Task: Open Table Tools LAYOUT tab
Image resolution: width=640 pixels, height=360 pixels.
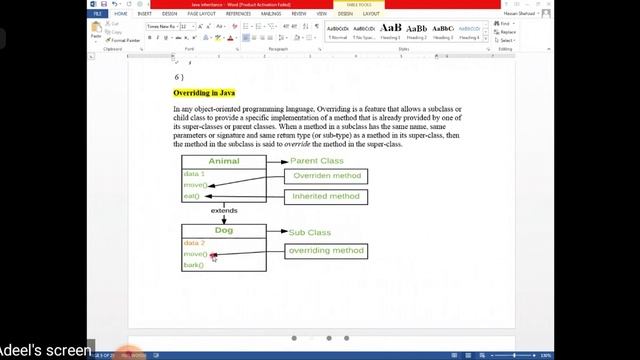Action: click(x=371, y=14)
